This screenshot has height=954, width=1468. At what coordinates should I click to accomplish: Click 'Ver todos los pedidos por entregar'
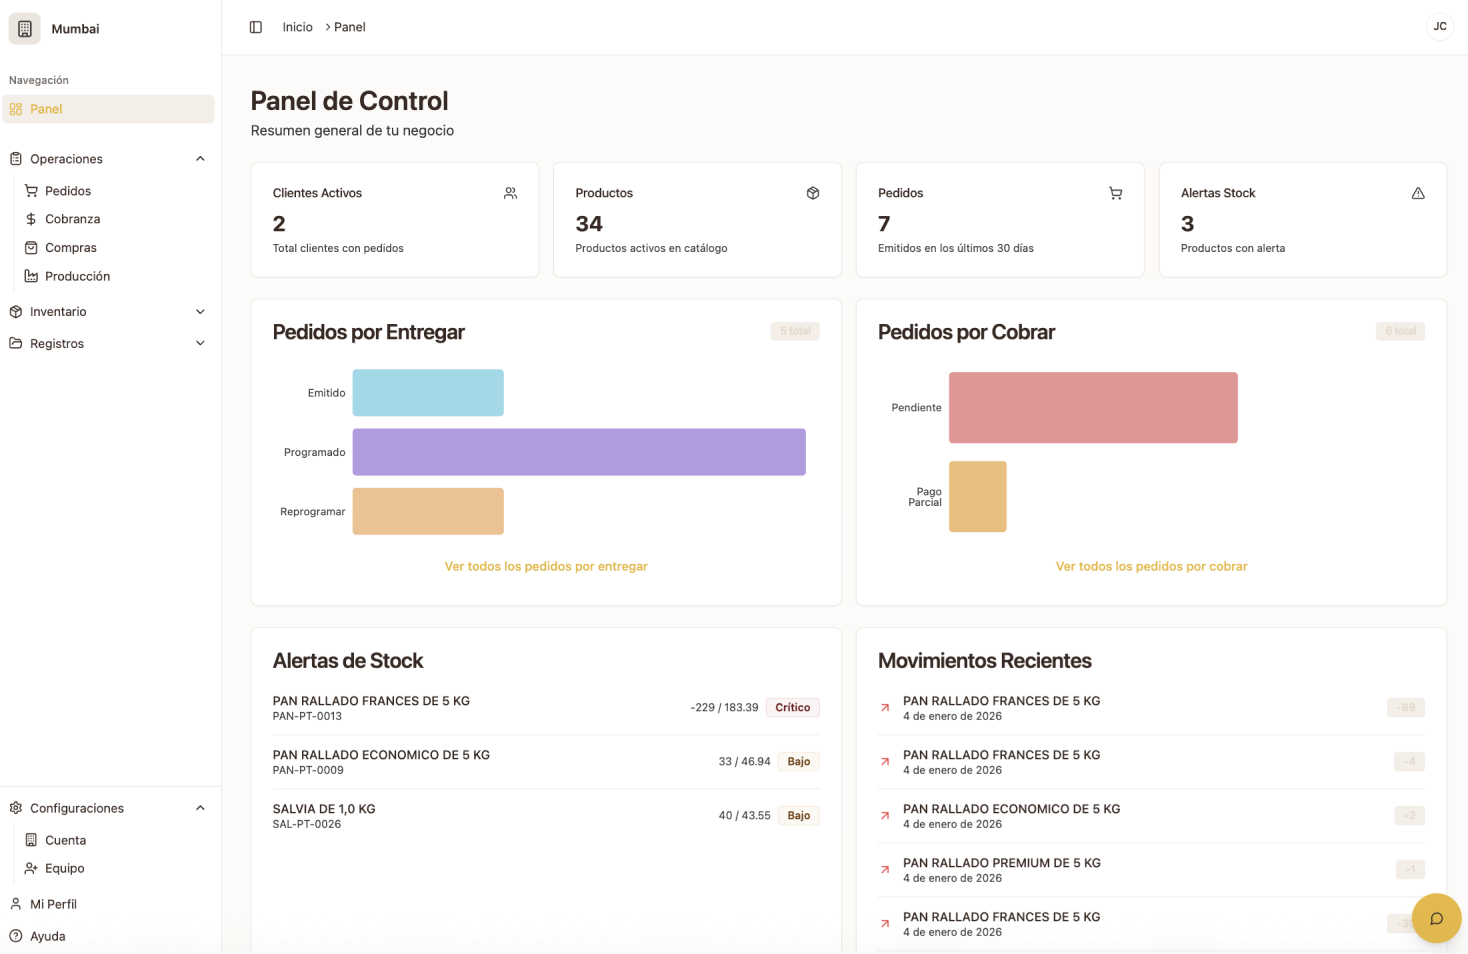(546, 566)
